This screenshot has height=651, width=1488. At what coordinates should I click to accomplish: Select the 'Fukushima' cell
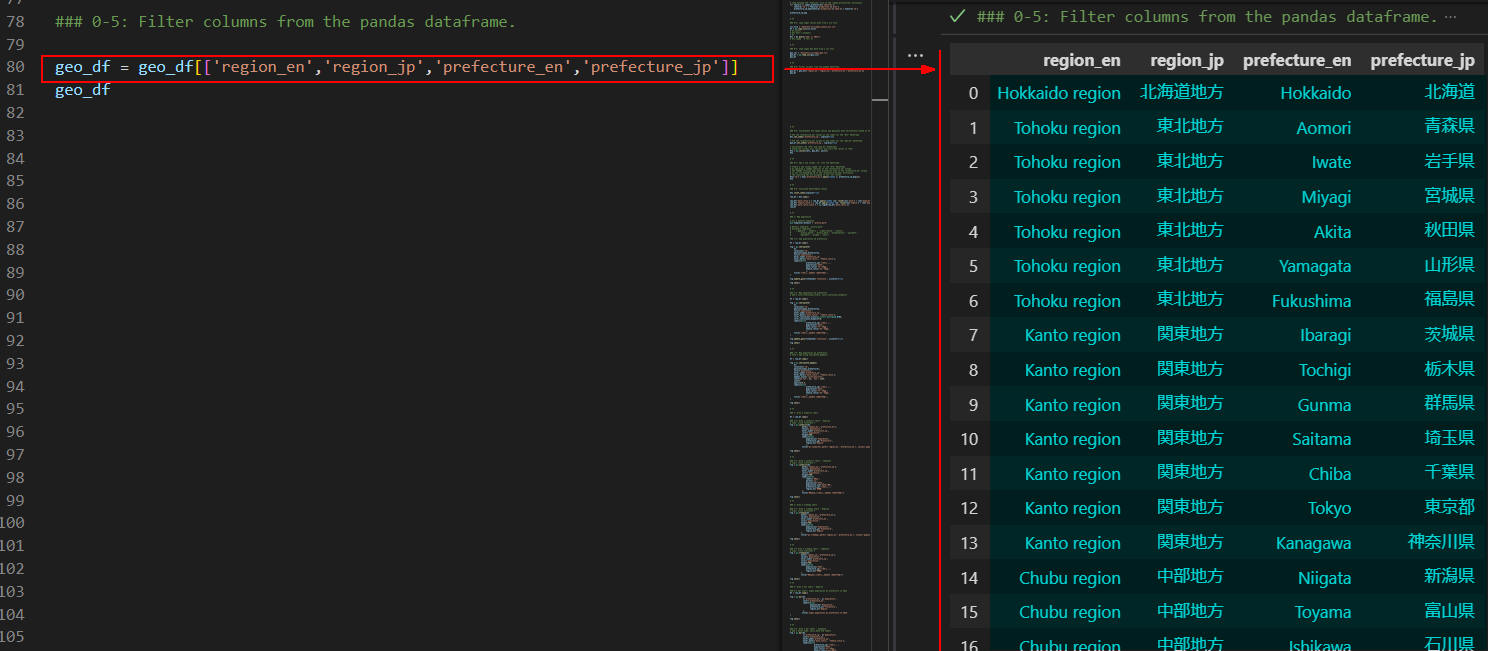click(x=1312, y=301)
